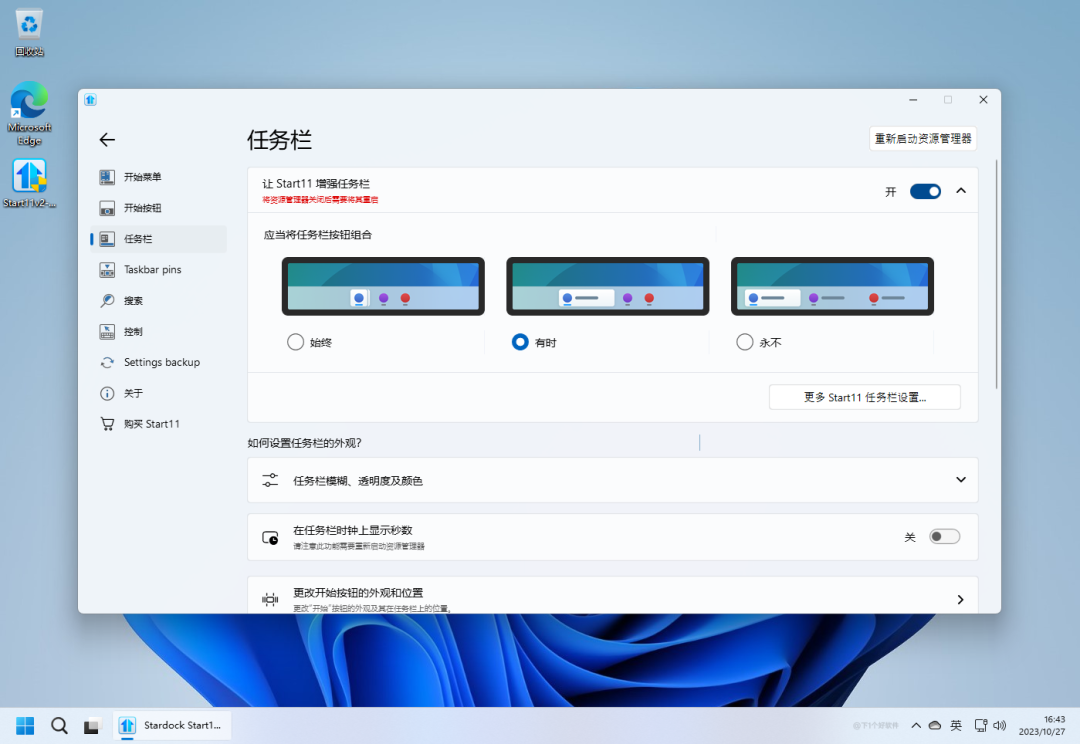Screen dimensions: 1080x744
Task: Click the network tray icon
Action: pyautogui.click(x=981, y=725)
